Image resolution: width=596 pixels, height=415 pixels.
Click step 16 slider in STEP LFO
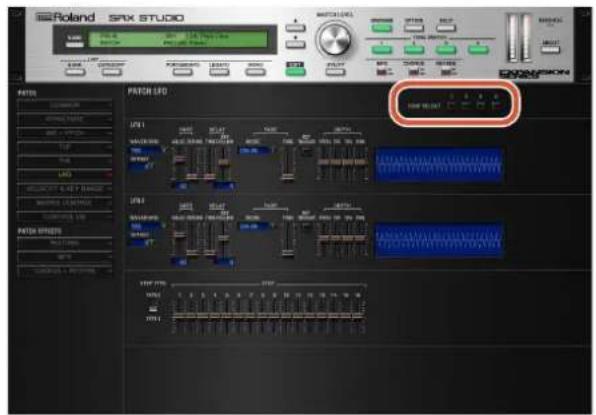point(358,315)
